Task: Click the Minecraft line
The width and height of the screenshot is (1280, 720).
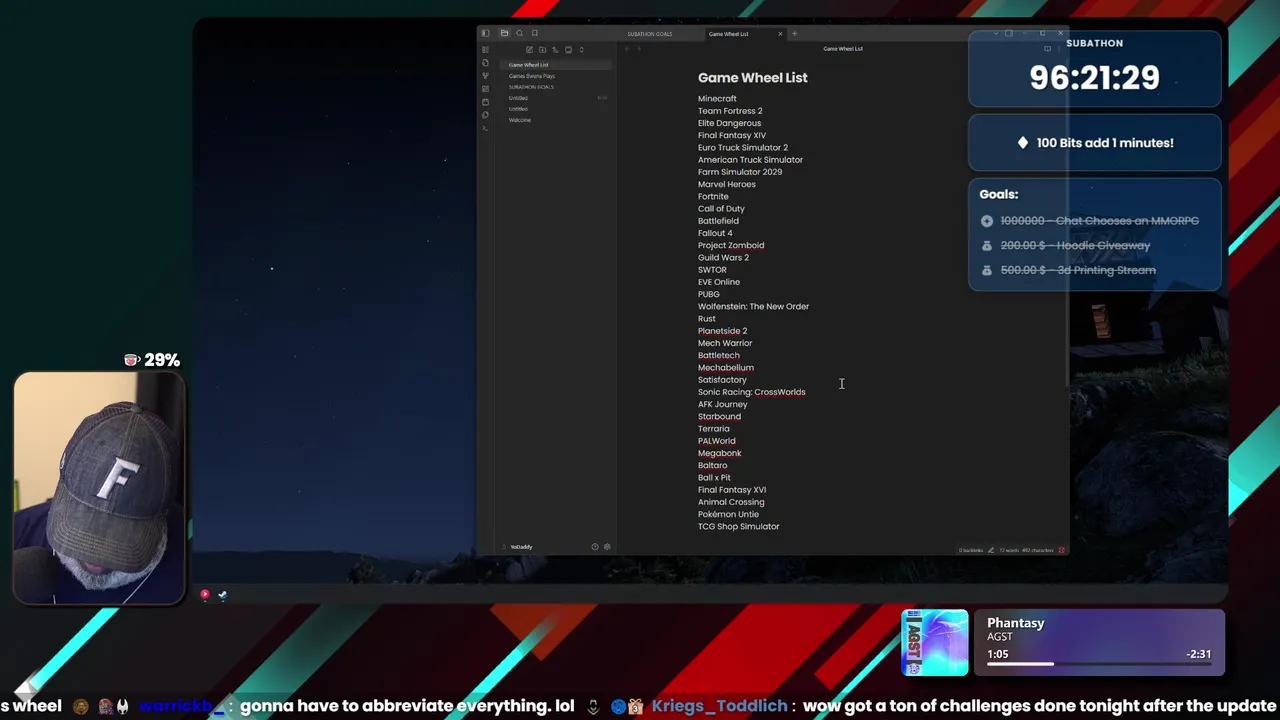Action: (717, 99)
